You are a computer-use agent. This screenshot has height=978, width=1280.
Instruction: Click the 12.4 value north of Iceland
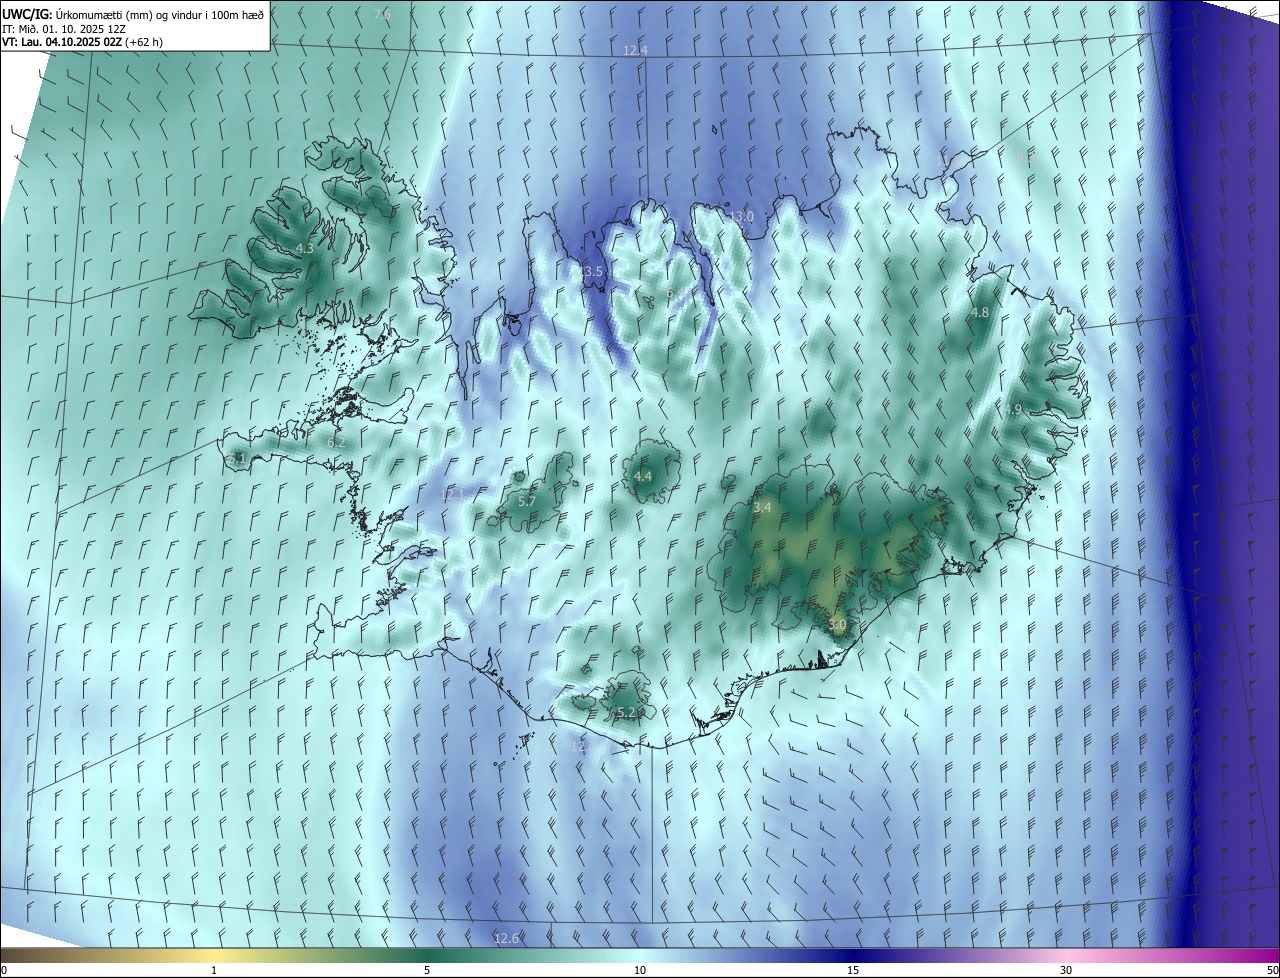click(x=635, y=50)
